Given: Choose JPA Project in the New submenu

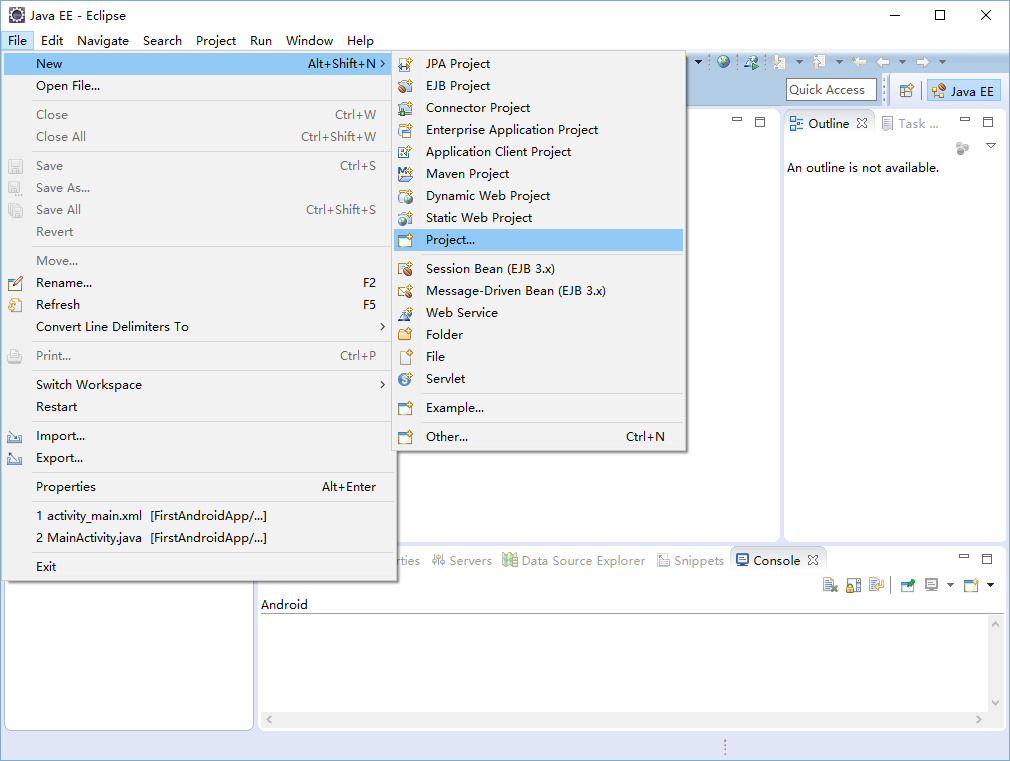Looking at the screenshot, I should tap(538, 64).
